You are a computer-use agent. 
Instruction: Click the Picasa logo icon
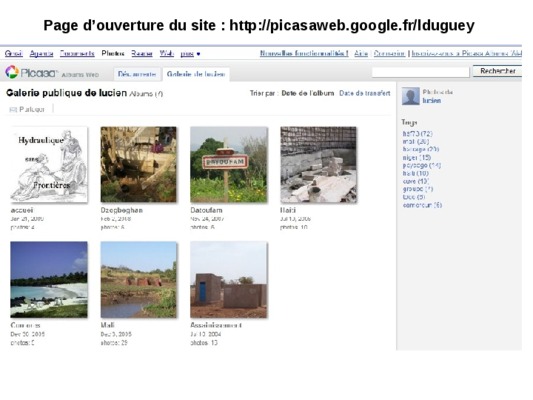[12, 72]
